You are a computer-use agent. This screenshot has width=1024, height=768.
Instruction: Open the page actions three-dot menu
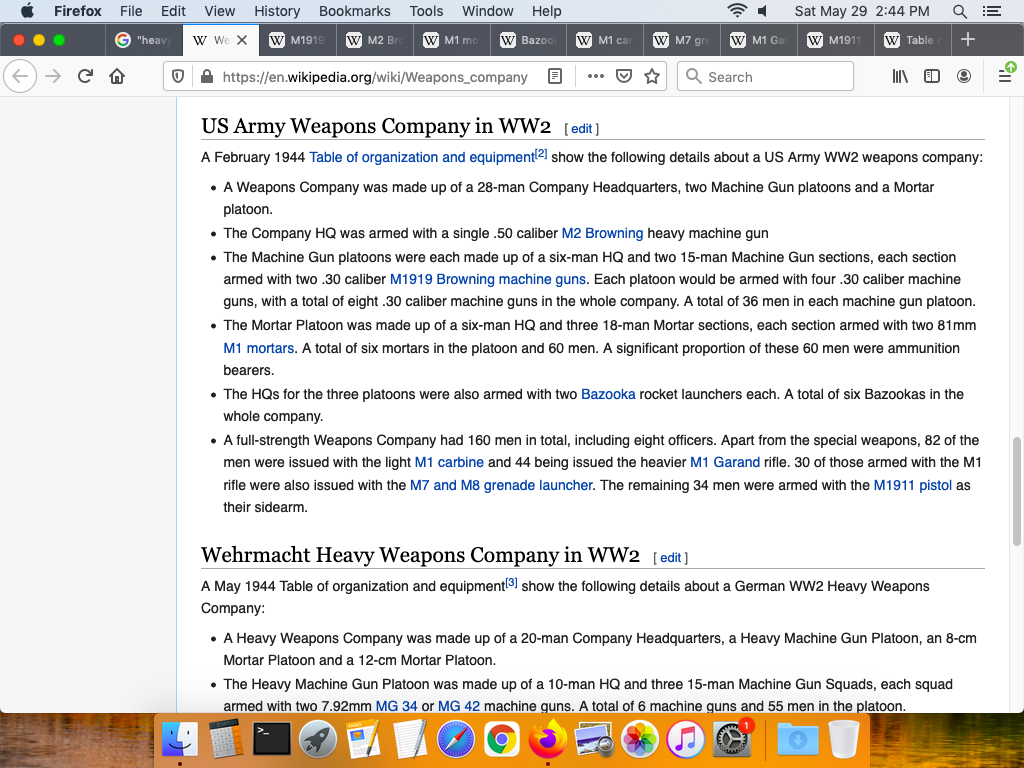[x=596, y=77]
